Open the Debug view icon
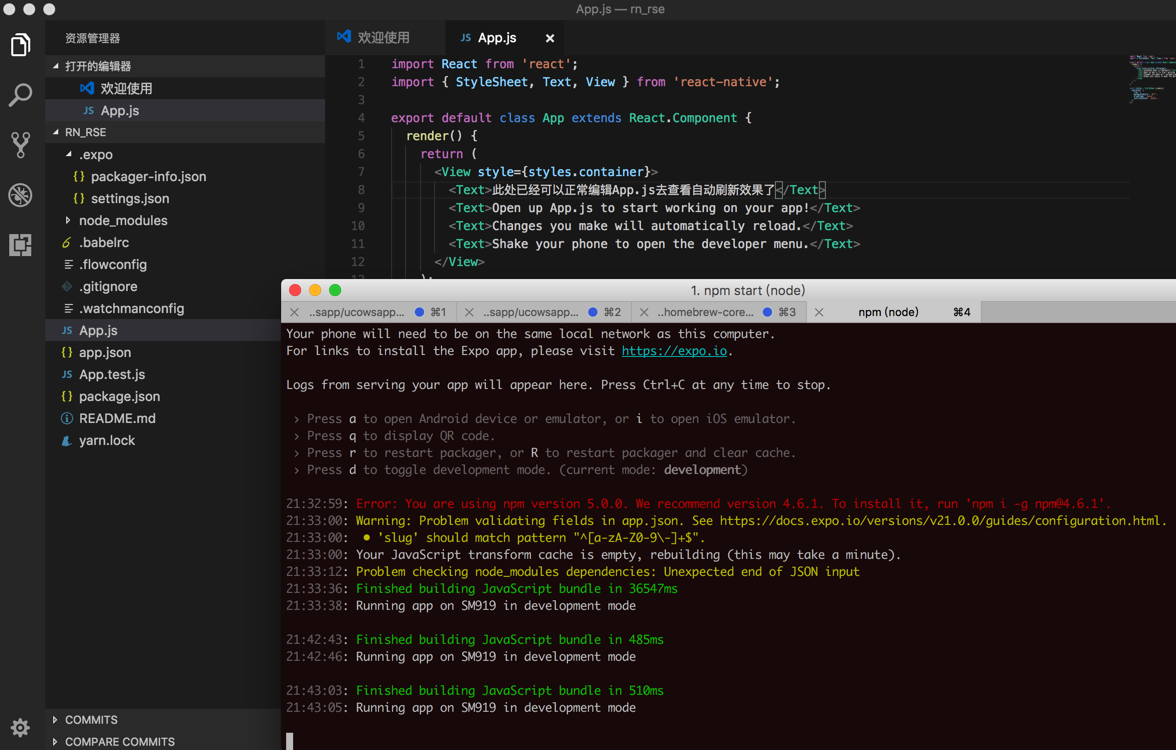 (21, 195)
